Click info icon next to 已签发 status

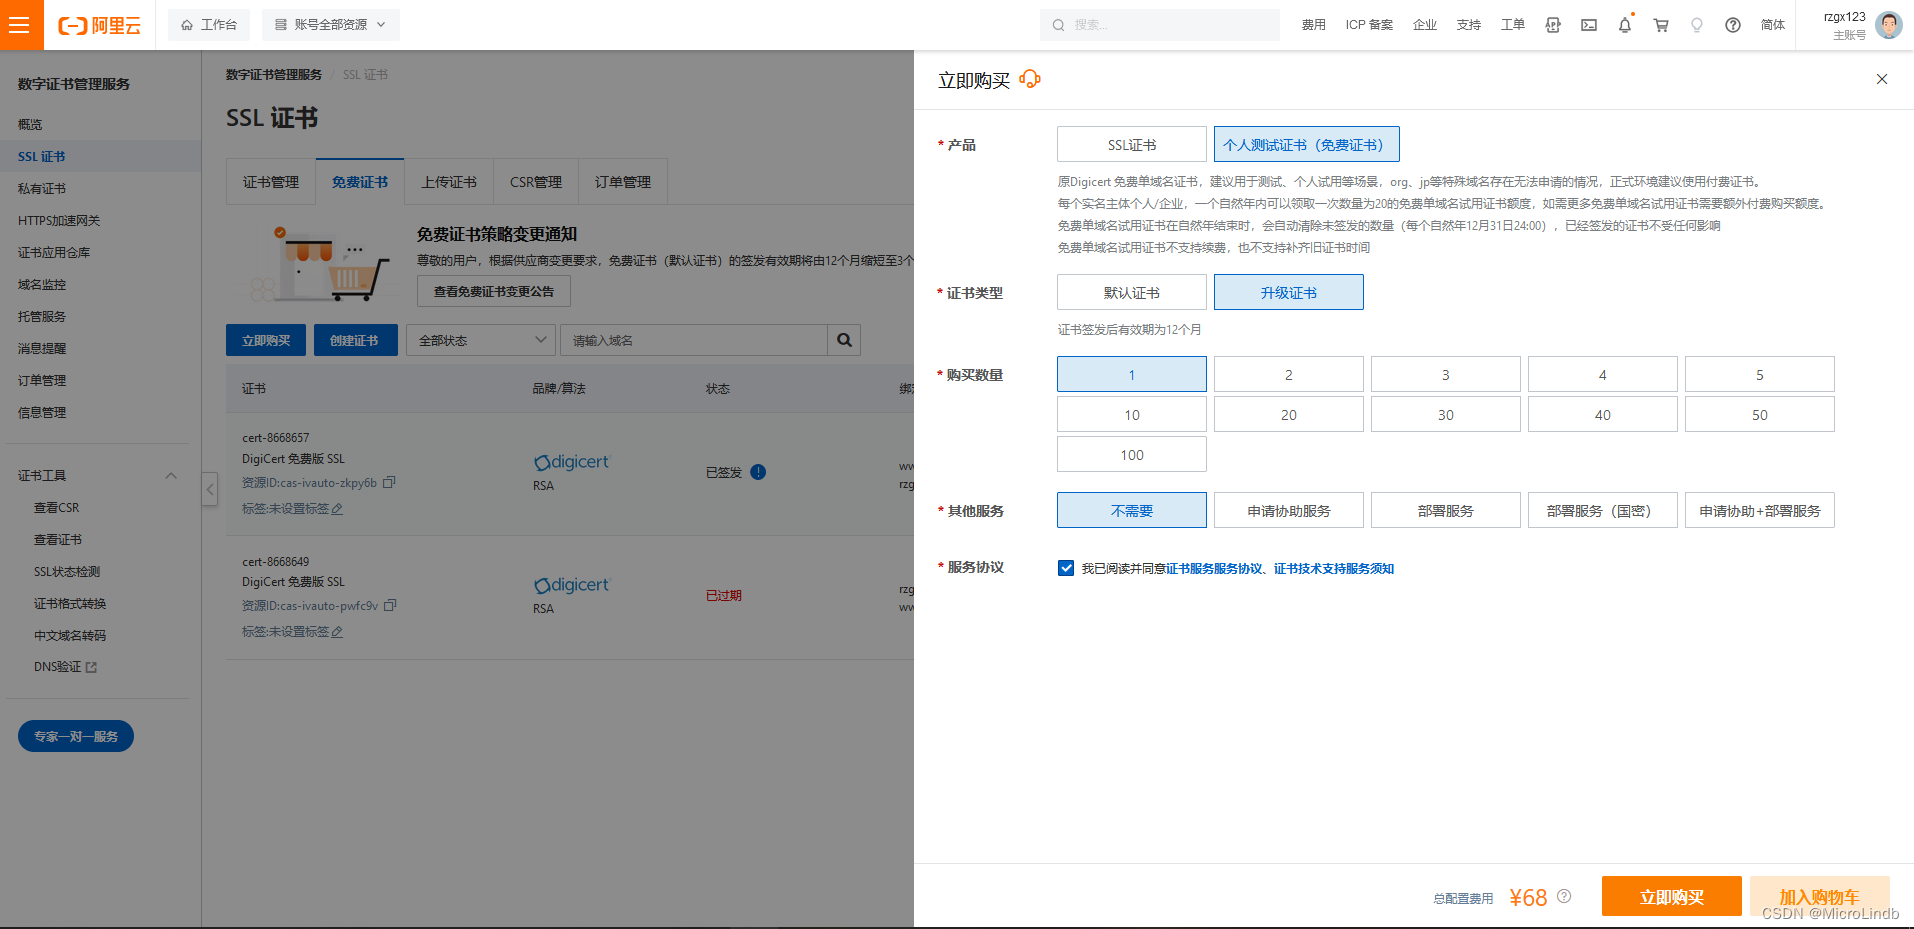click(x=758, y=472)
